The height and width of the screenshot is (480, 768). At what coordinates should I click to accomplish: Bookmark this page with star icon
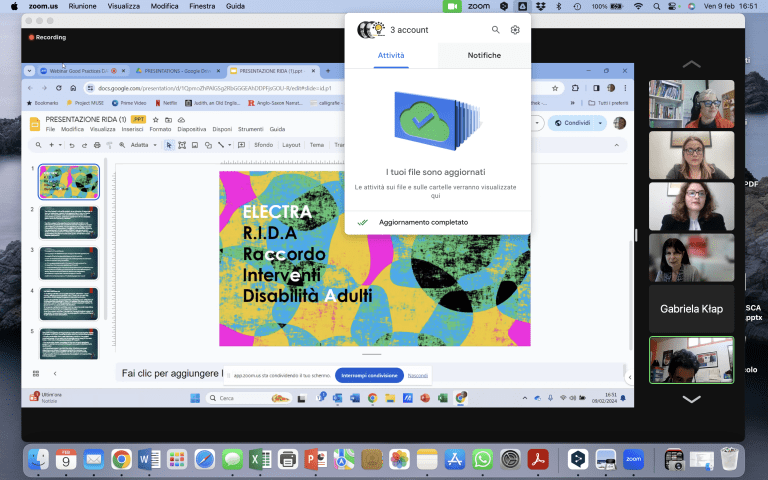click(555, 88)
